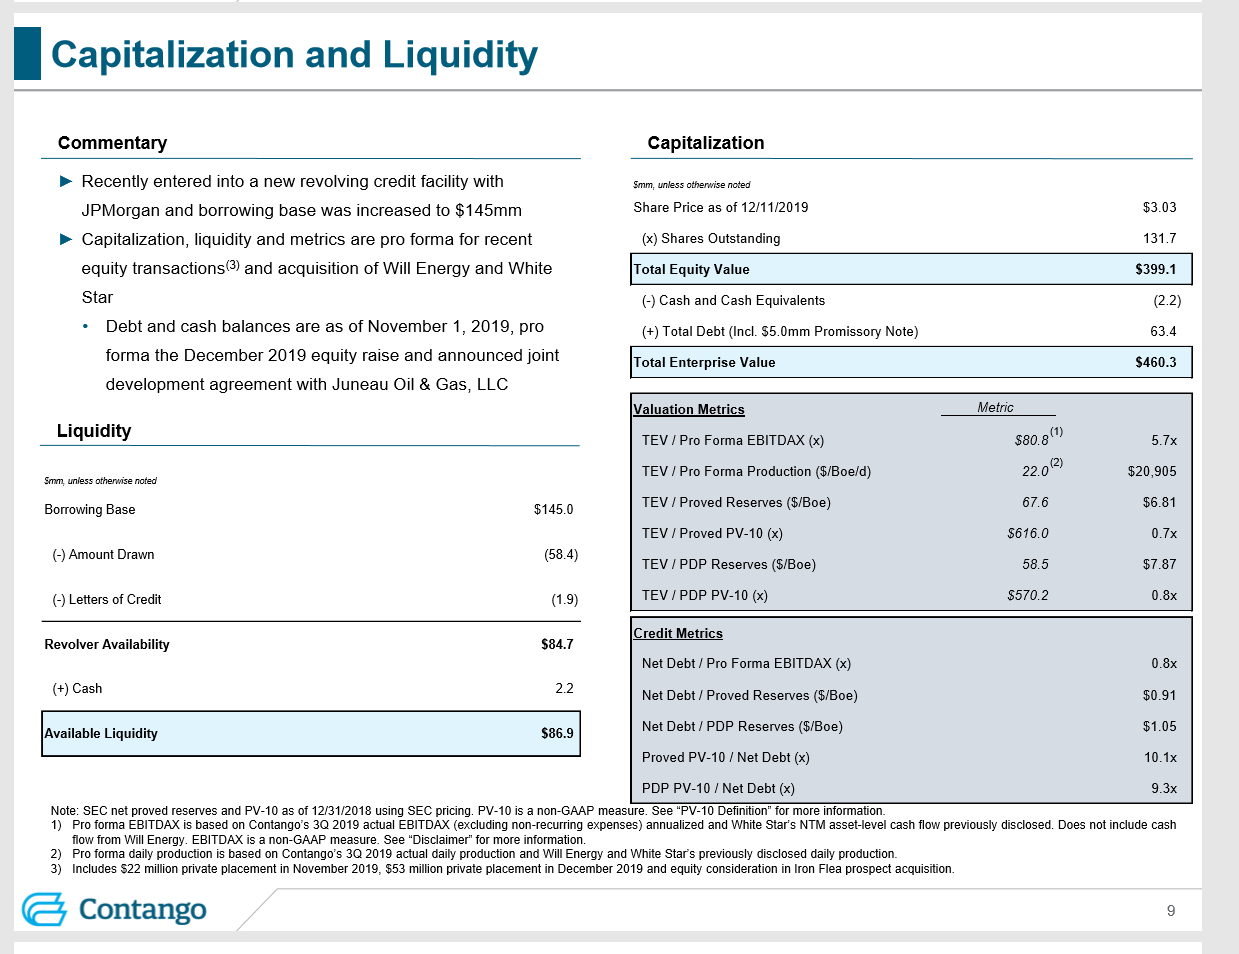Click the "(x) Shares Outstanding" label
This screenshot has width=1239, height=954.
[711, 238]
